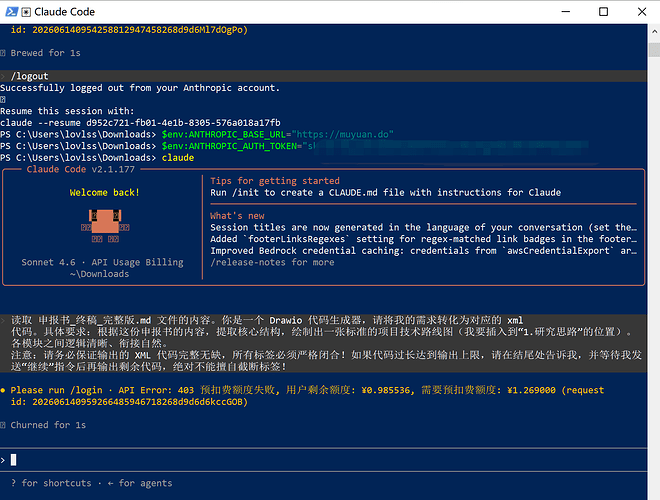The height and width of the screenshot is (500, 660).
Task: Click the '~\Downloads' working directory label
Action: 99,274
